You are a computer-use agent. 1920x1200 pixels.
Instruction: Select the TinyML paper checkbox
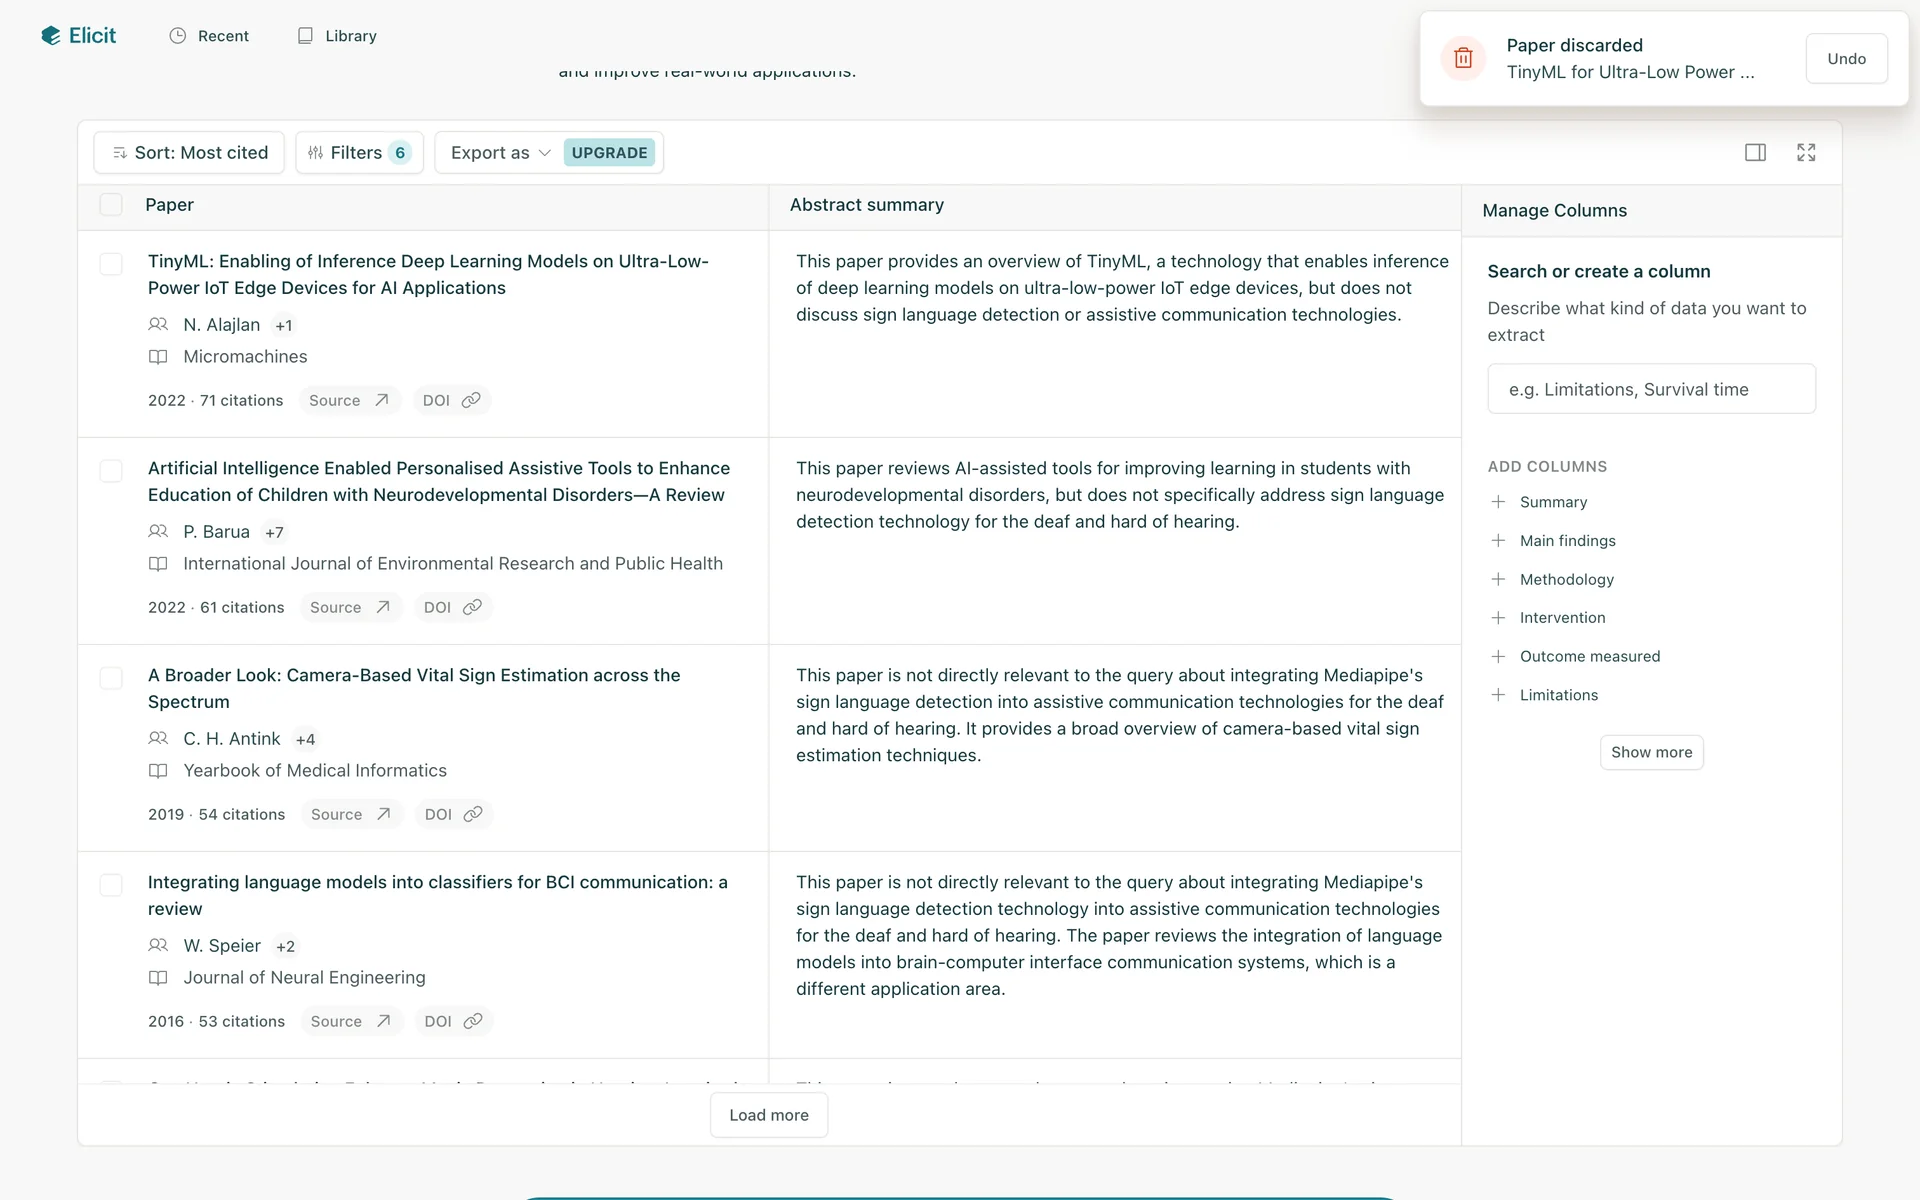[x=111, y=264]
